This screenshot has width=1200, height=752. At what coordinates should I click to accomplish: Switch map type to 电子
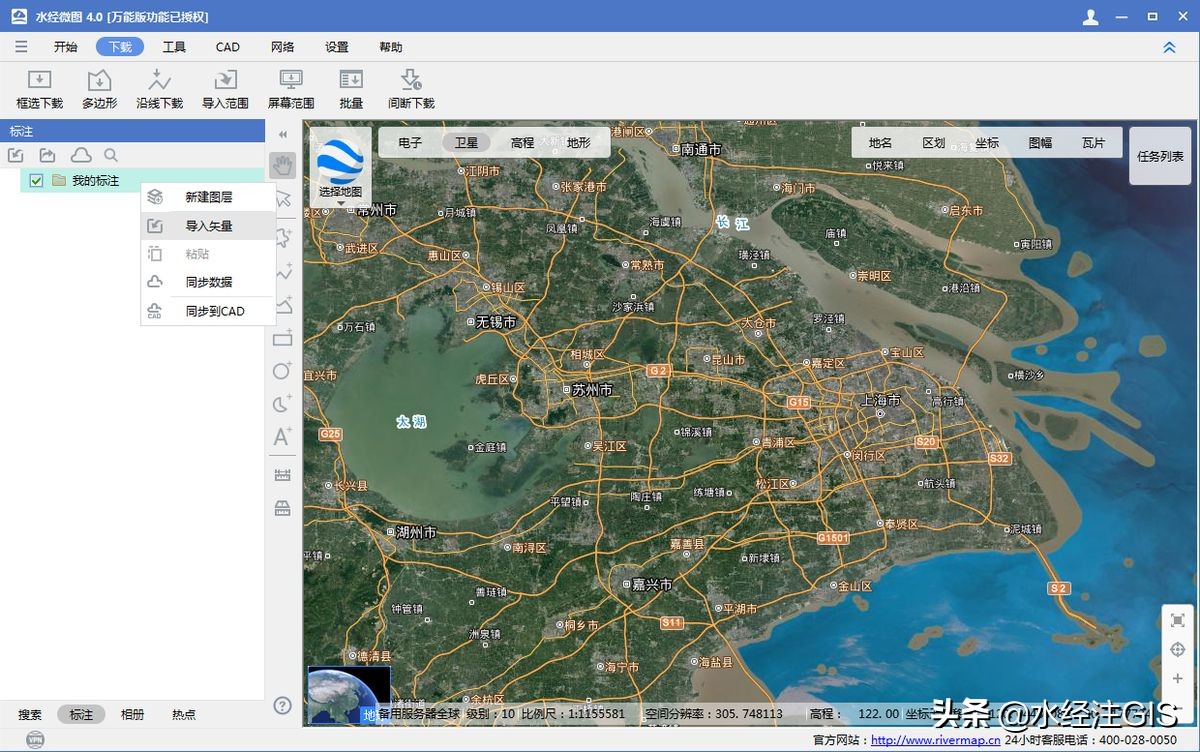(410, 143)
